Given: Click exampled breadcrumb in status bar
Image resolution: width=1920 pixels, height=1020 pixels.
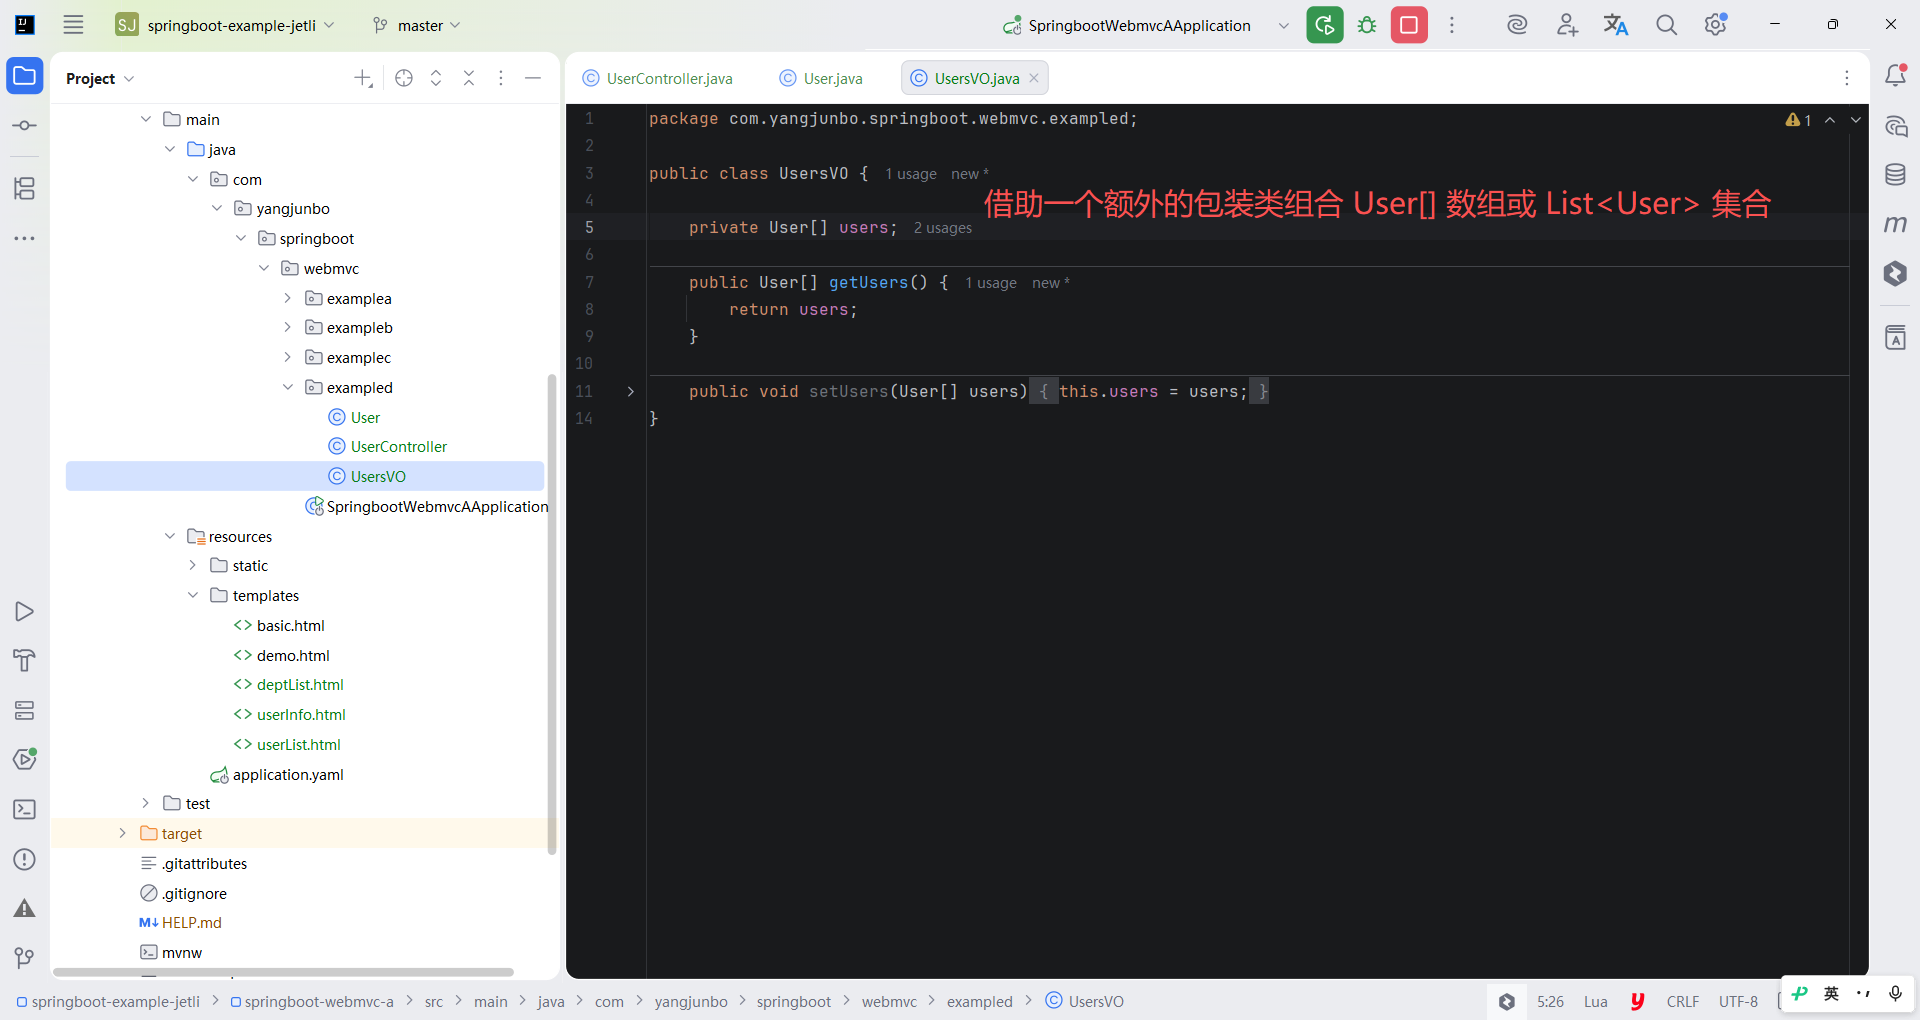Looking at the screenshot, I should click(979, 1001).
